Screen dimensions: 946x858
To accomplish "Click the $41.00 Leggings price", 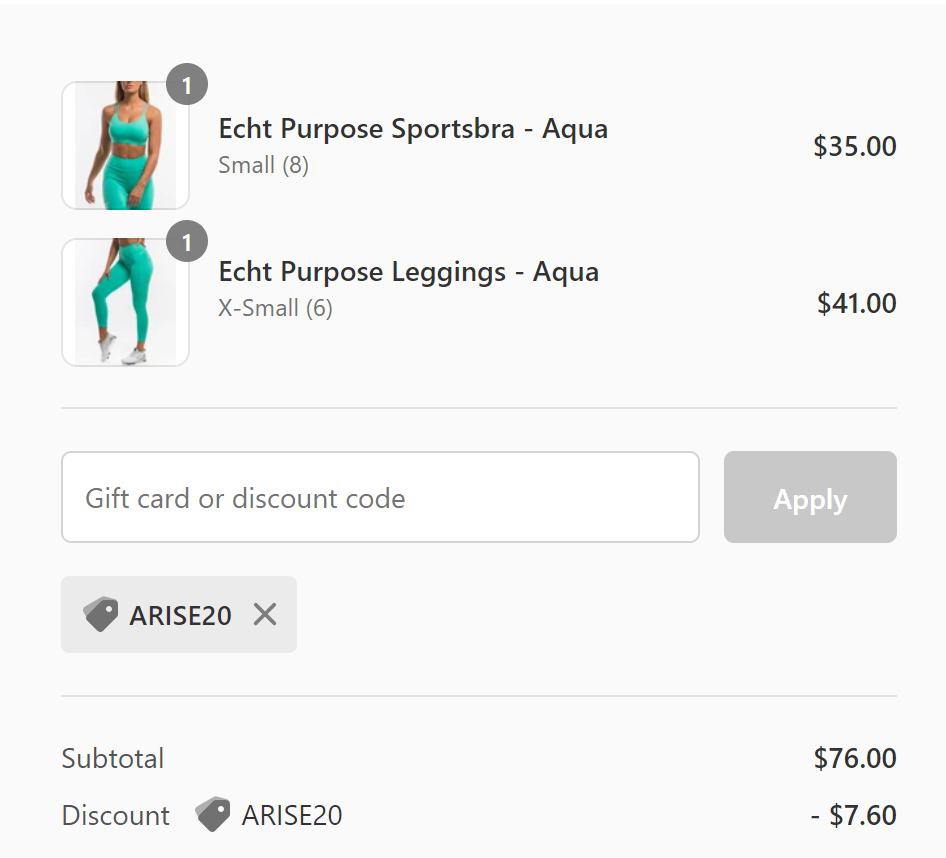I will point(856,303).
